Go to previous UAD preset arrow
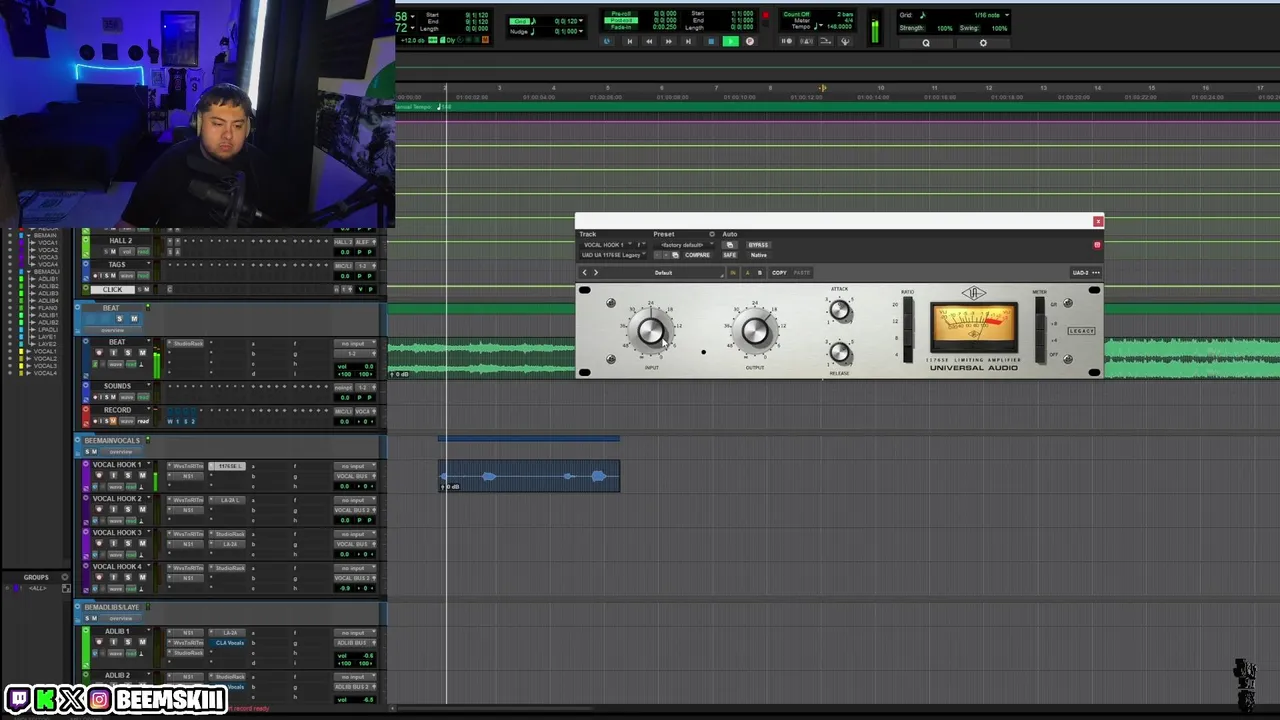1280x720 pixels. point(585,273)
